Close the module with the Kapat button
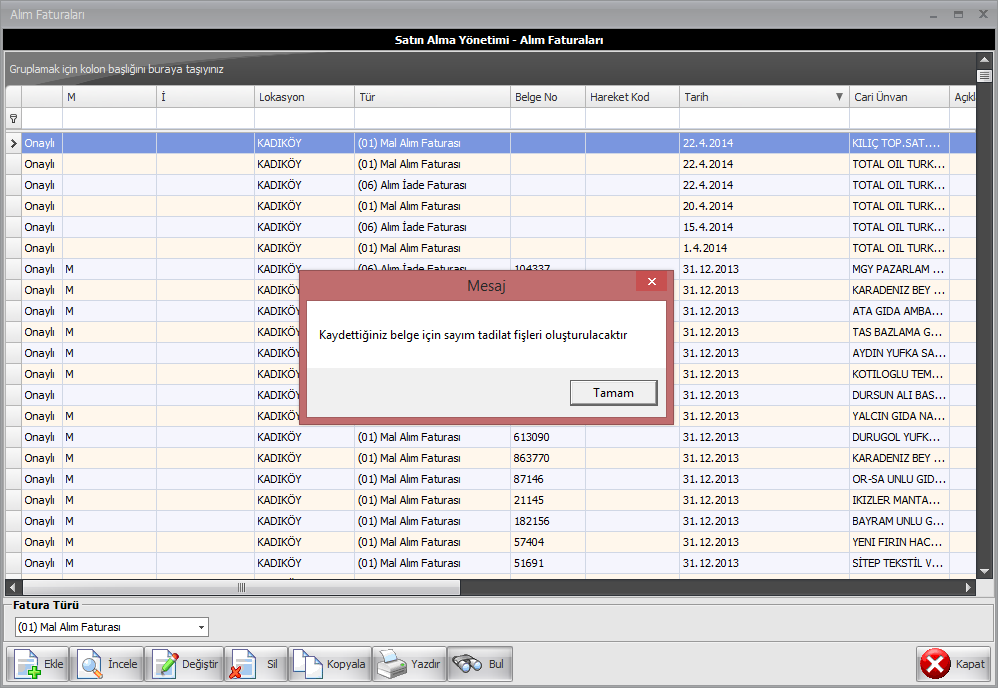Viewport: 998px width, 688px height. coord(953,664)
